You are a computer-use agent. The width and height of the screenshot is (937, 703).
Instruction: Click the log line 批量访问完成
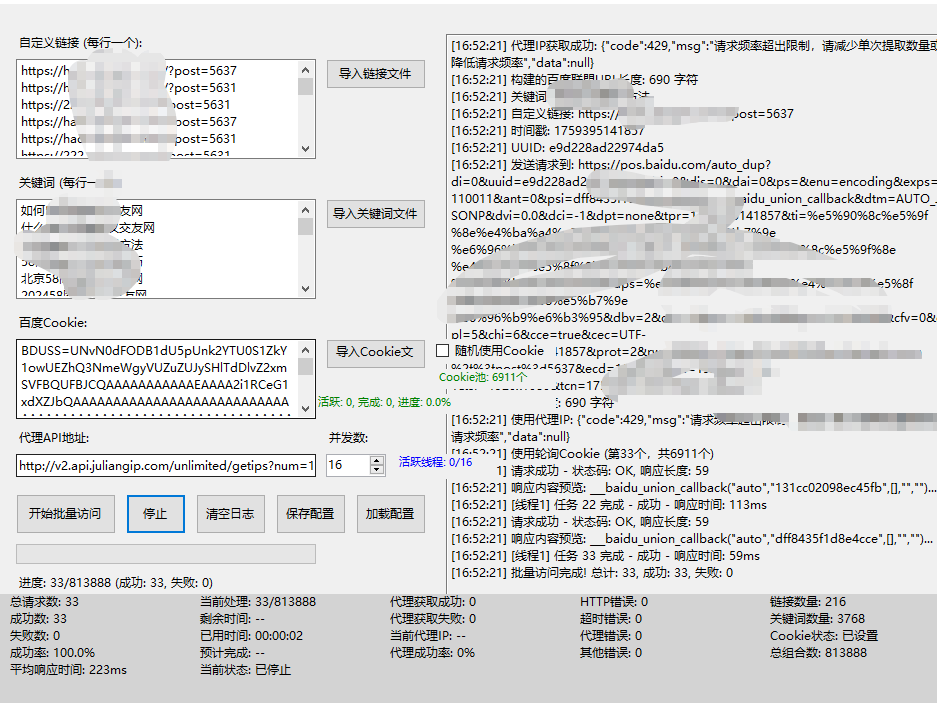pyautogui.click(x=592, y=573)
